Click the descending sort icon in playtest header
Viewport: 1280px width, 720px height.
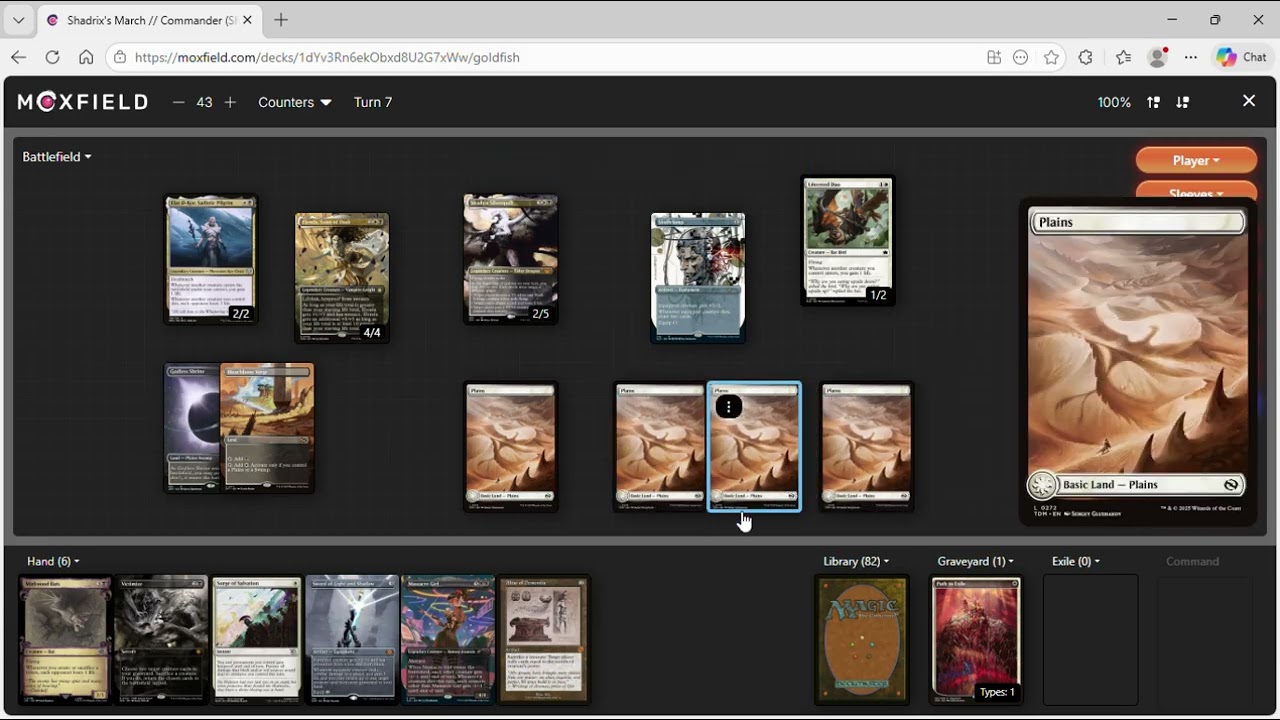pyautogui.click(x=1183, y=102)
